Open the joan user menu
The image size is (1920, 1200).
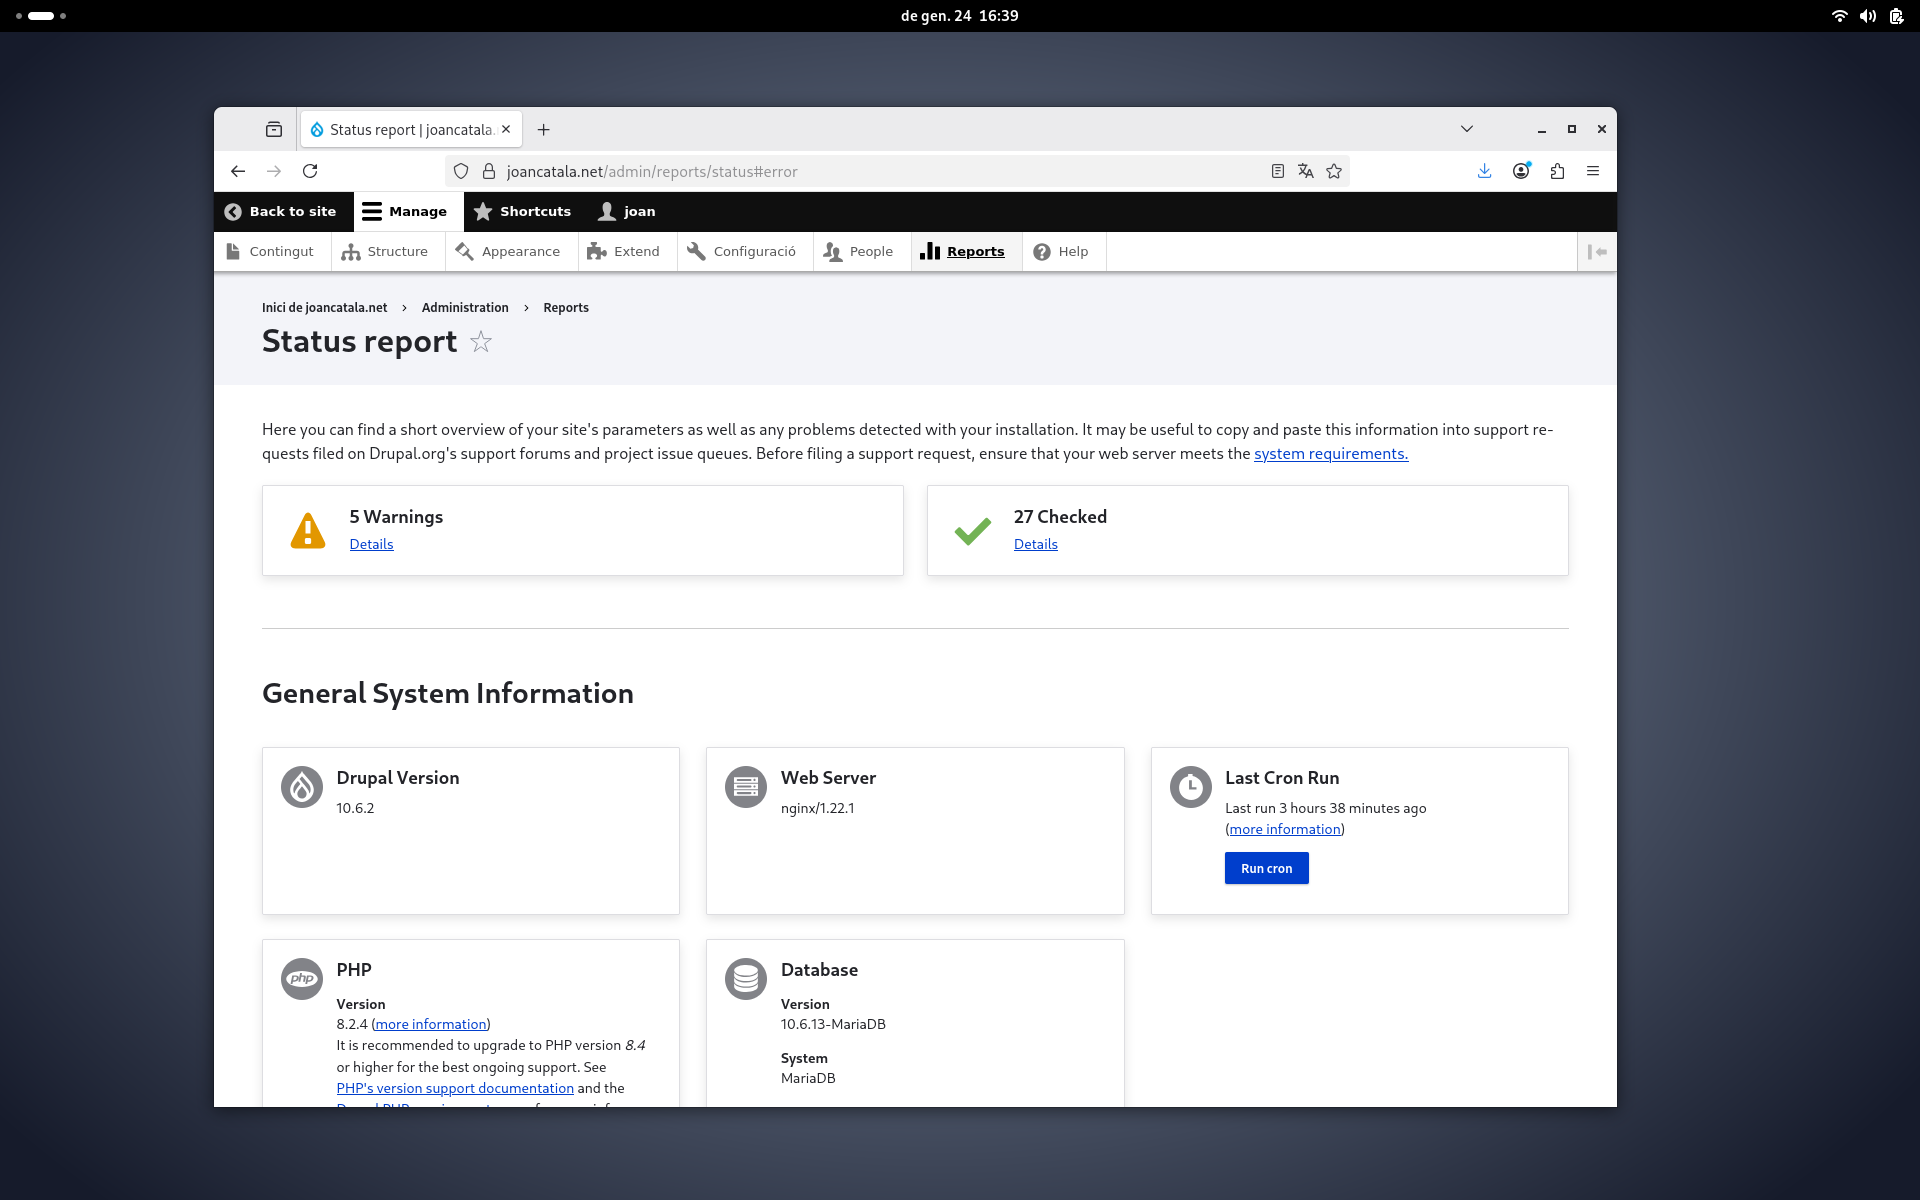click(627, 211)
